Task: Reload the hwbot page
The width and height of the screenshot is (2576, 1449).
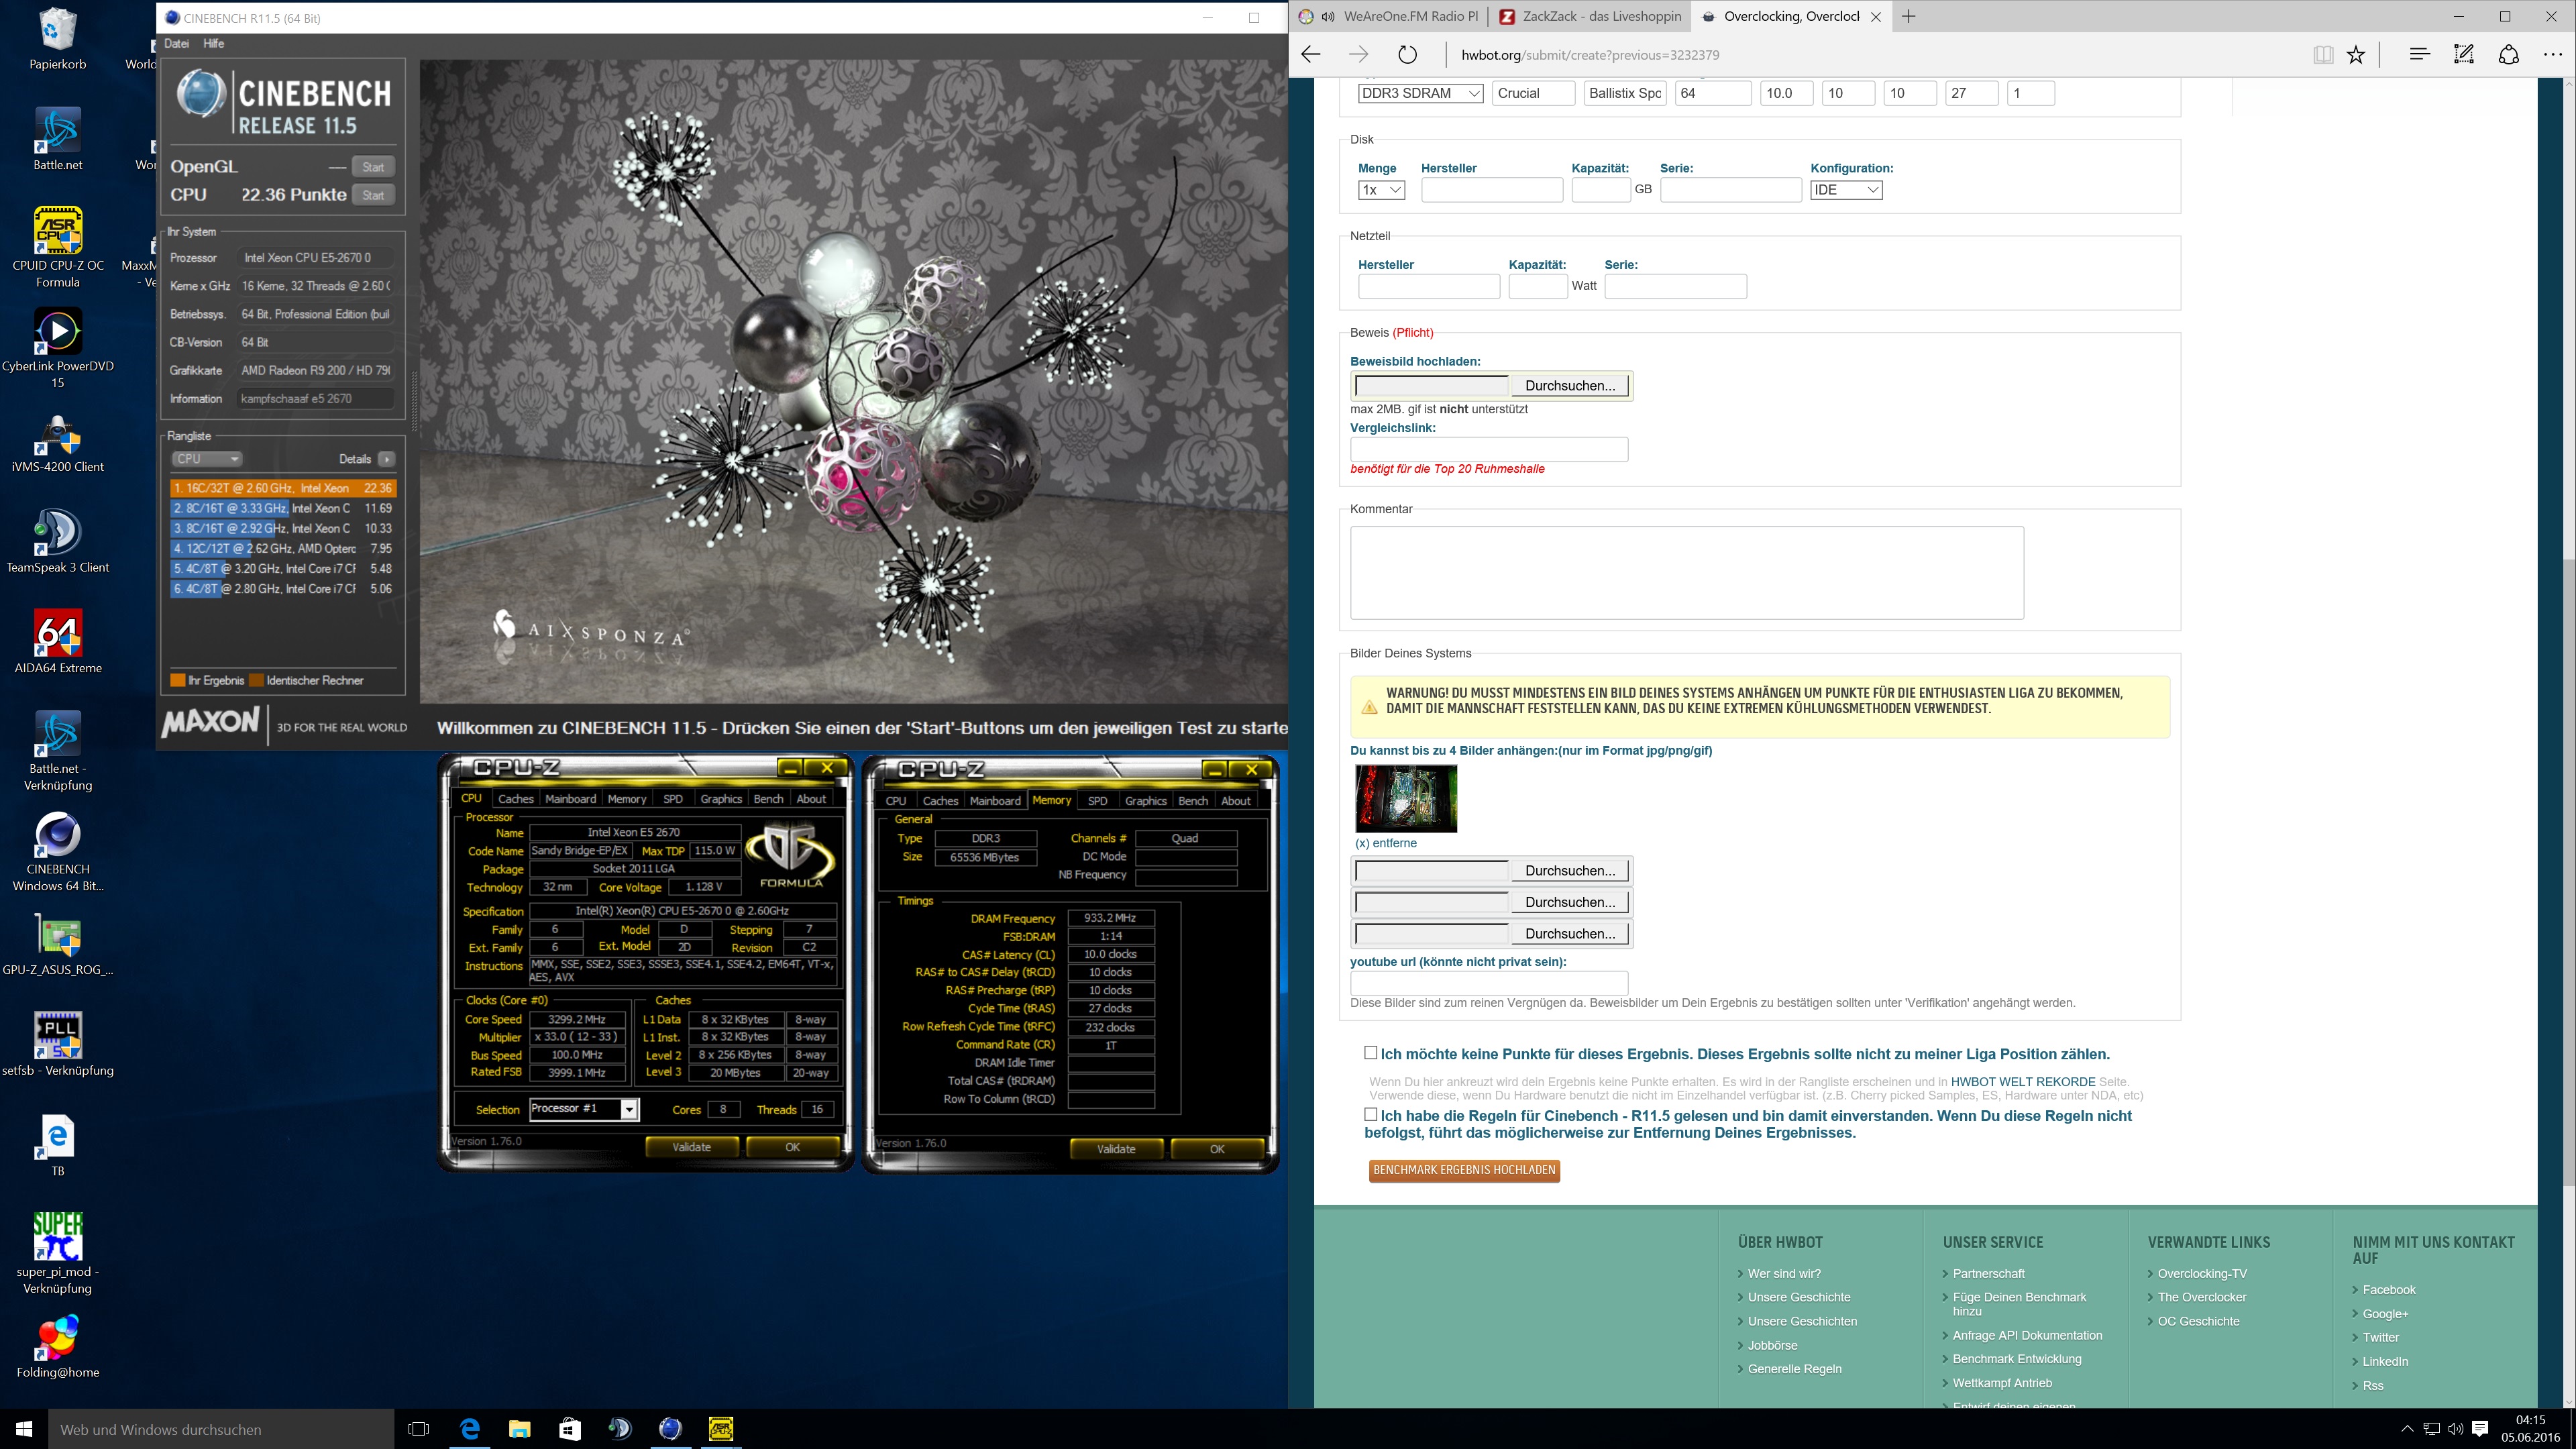Action: click(x=1407, y=55)
